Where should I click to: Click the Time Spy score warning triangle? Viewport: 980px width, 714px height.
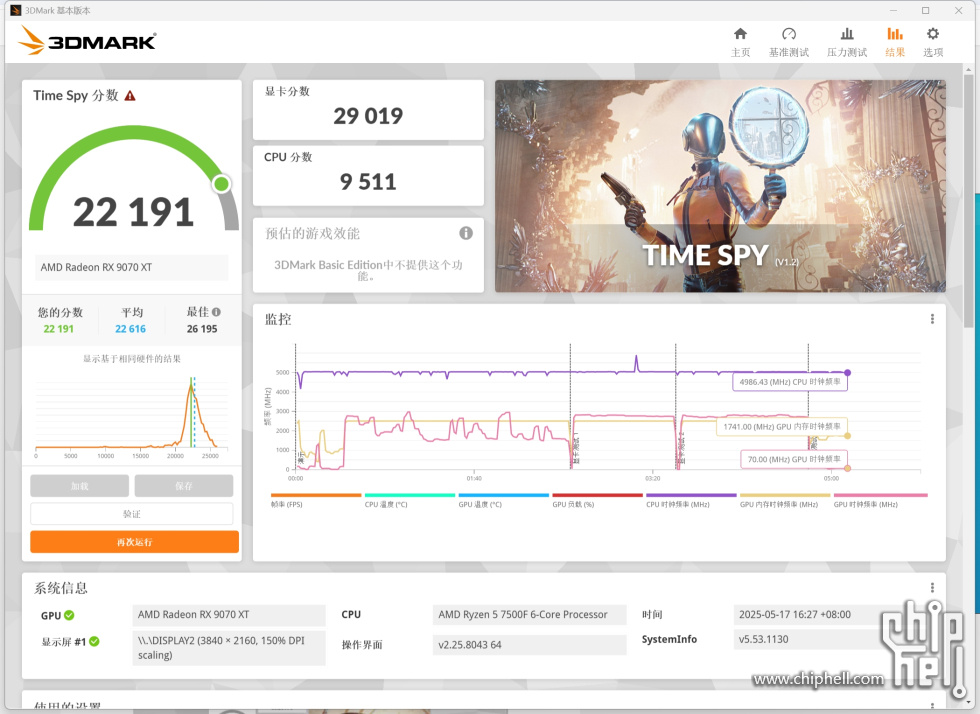[x=130, y=96]
